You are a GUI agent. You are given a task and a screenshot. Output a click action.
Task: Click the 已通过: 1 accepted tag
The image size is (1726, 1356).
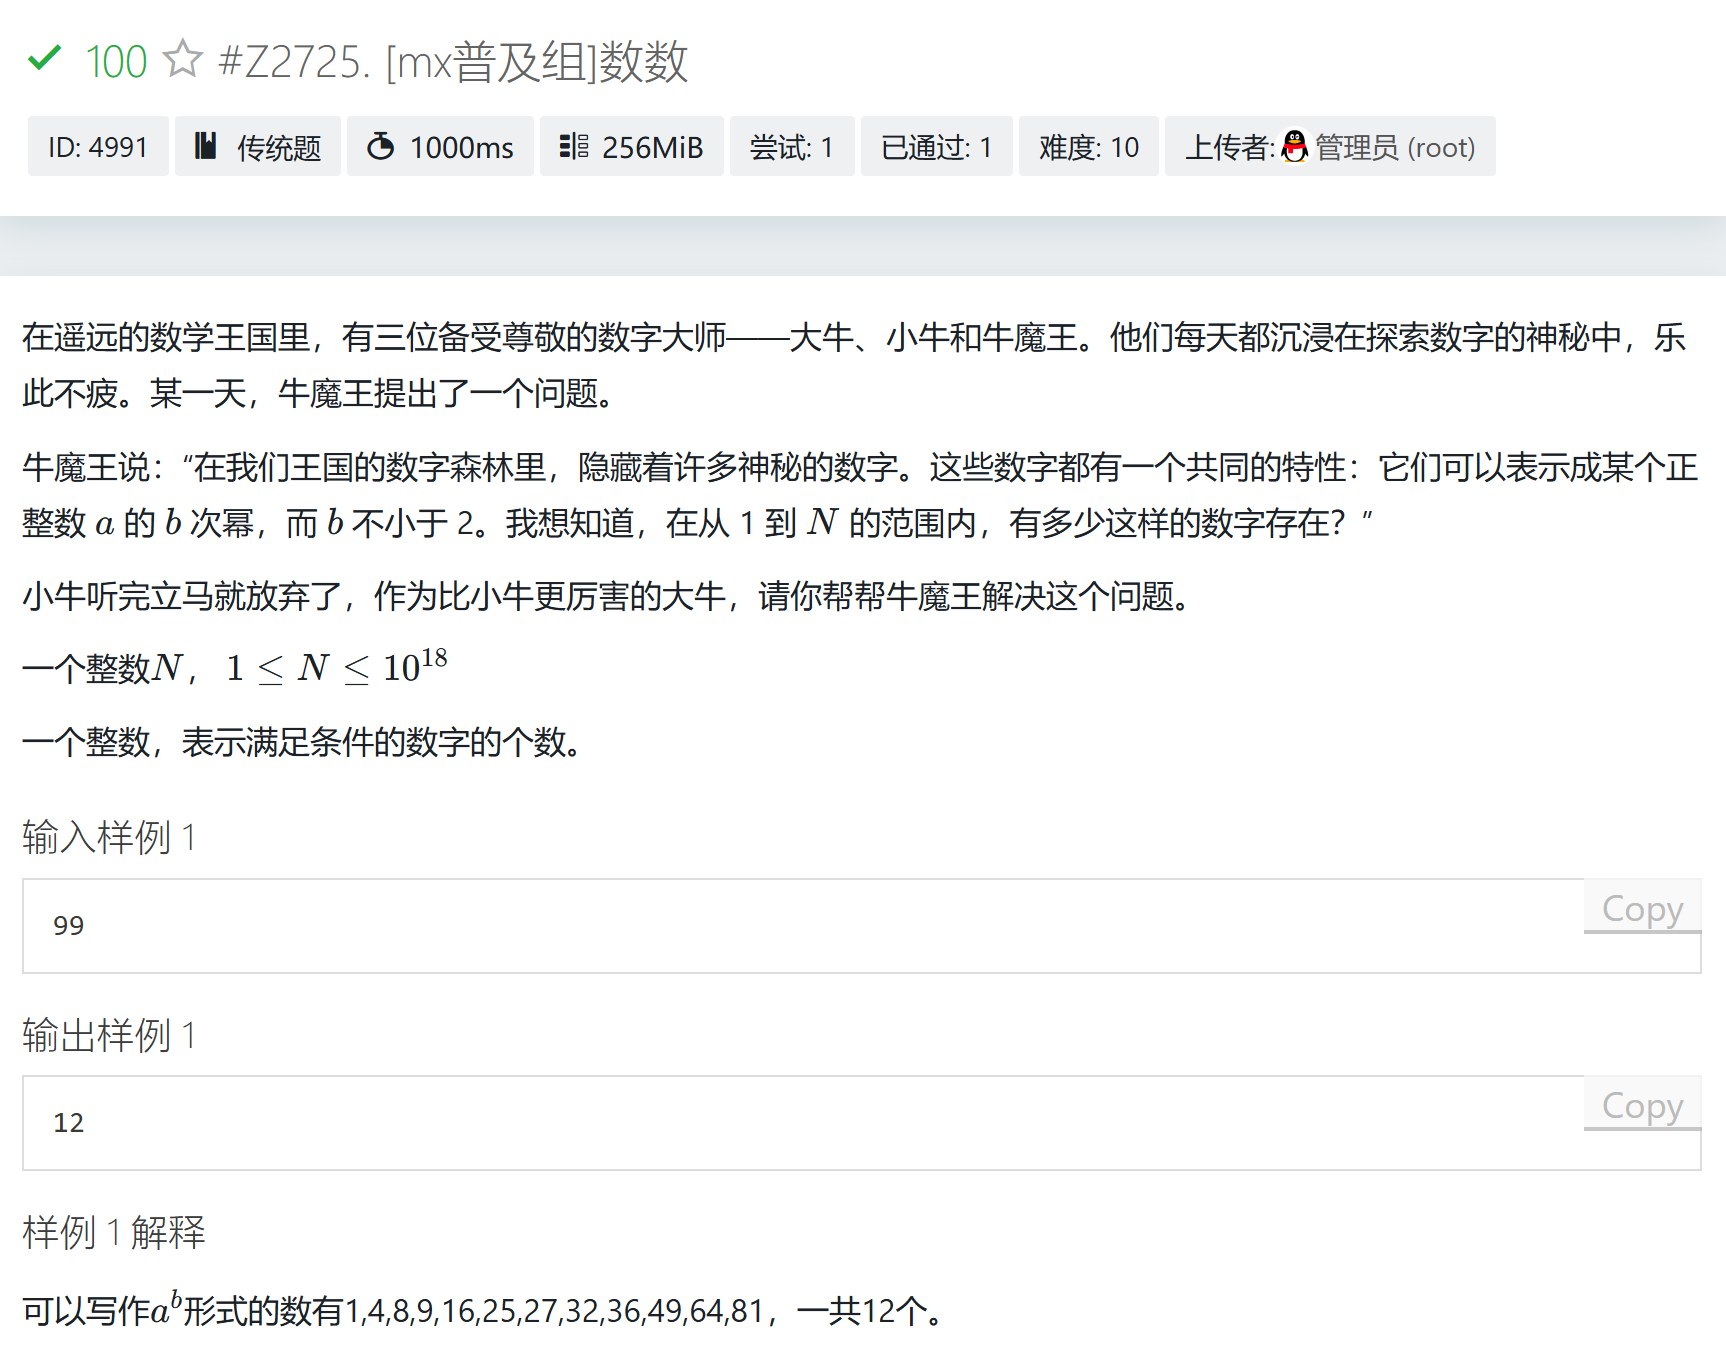[936, 146]
